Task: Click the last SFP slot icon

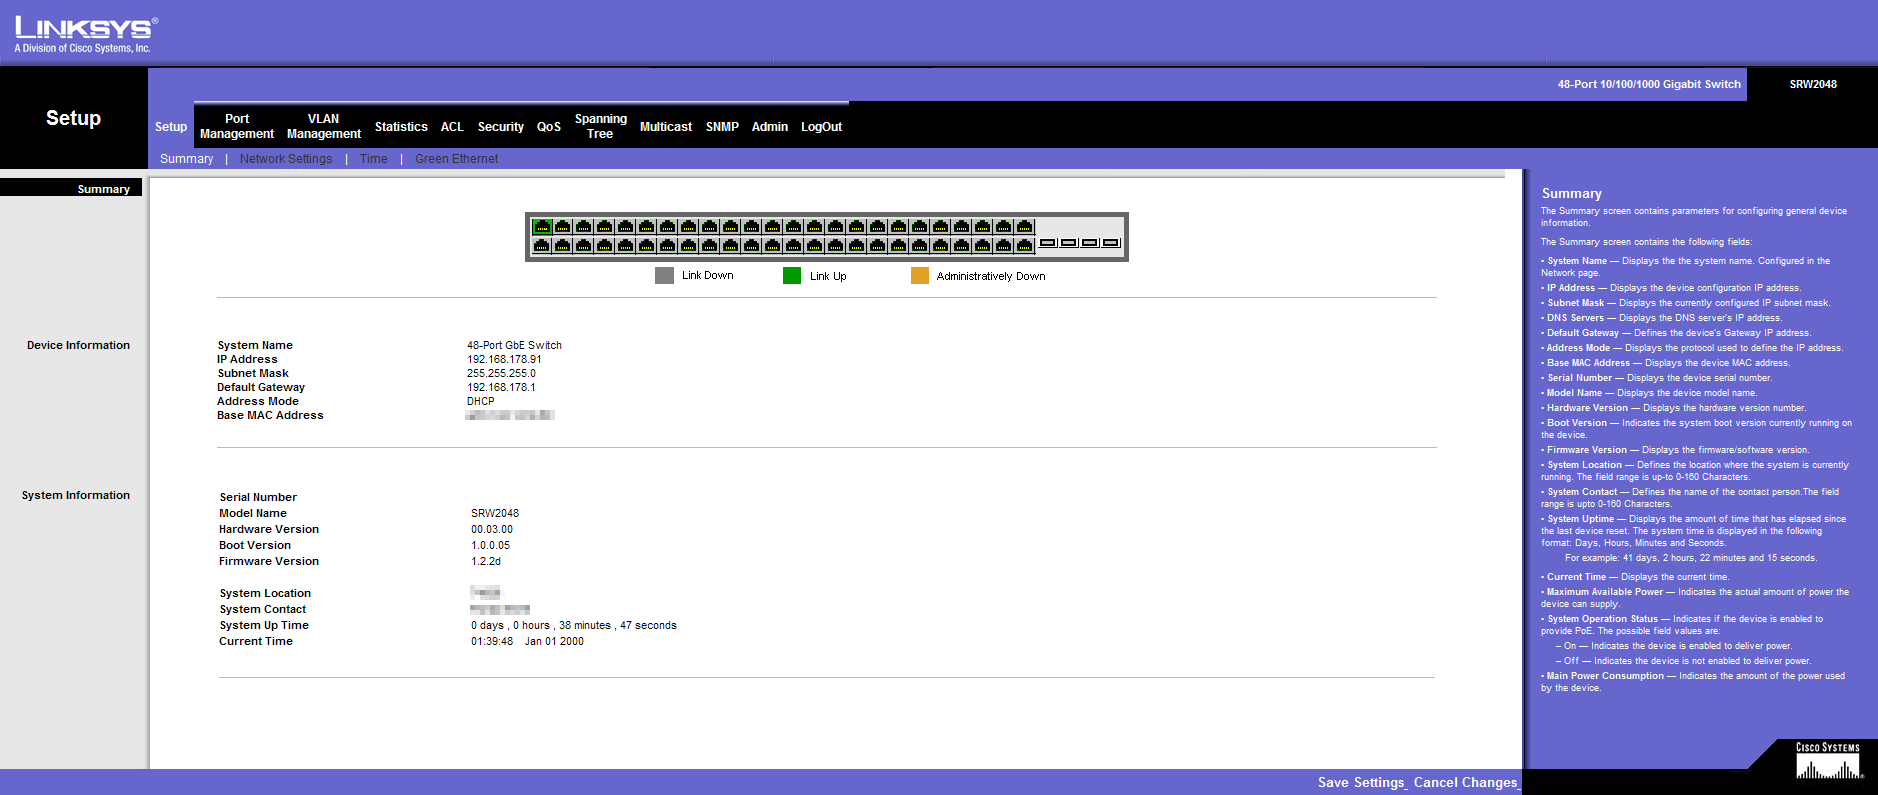Action: pos(1110,243)
